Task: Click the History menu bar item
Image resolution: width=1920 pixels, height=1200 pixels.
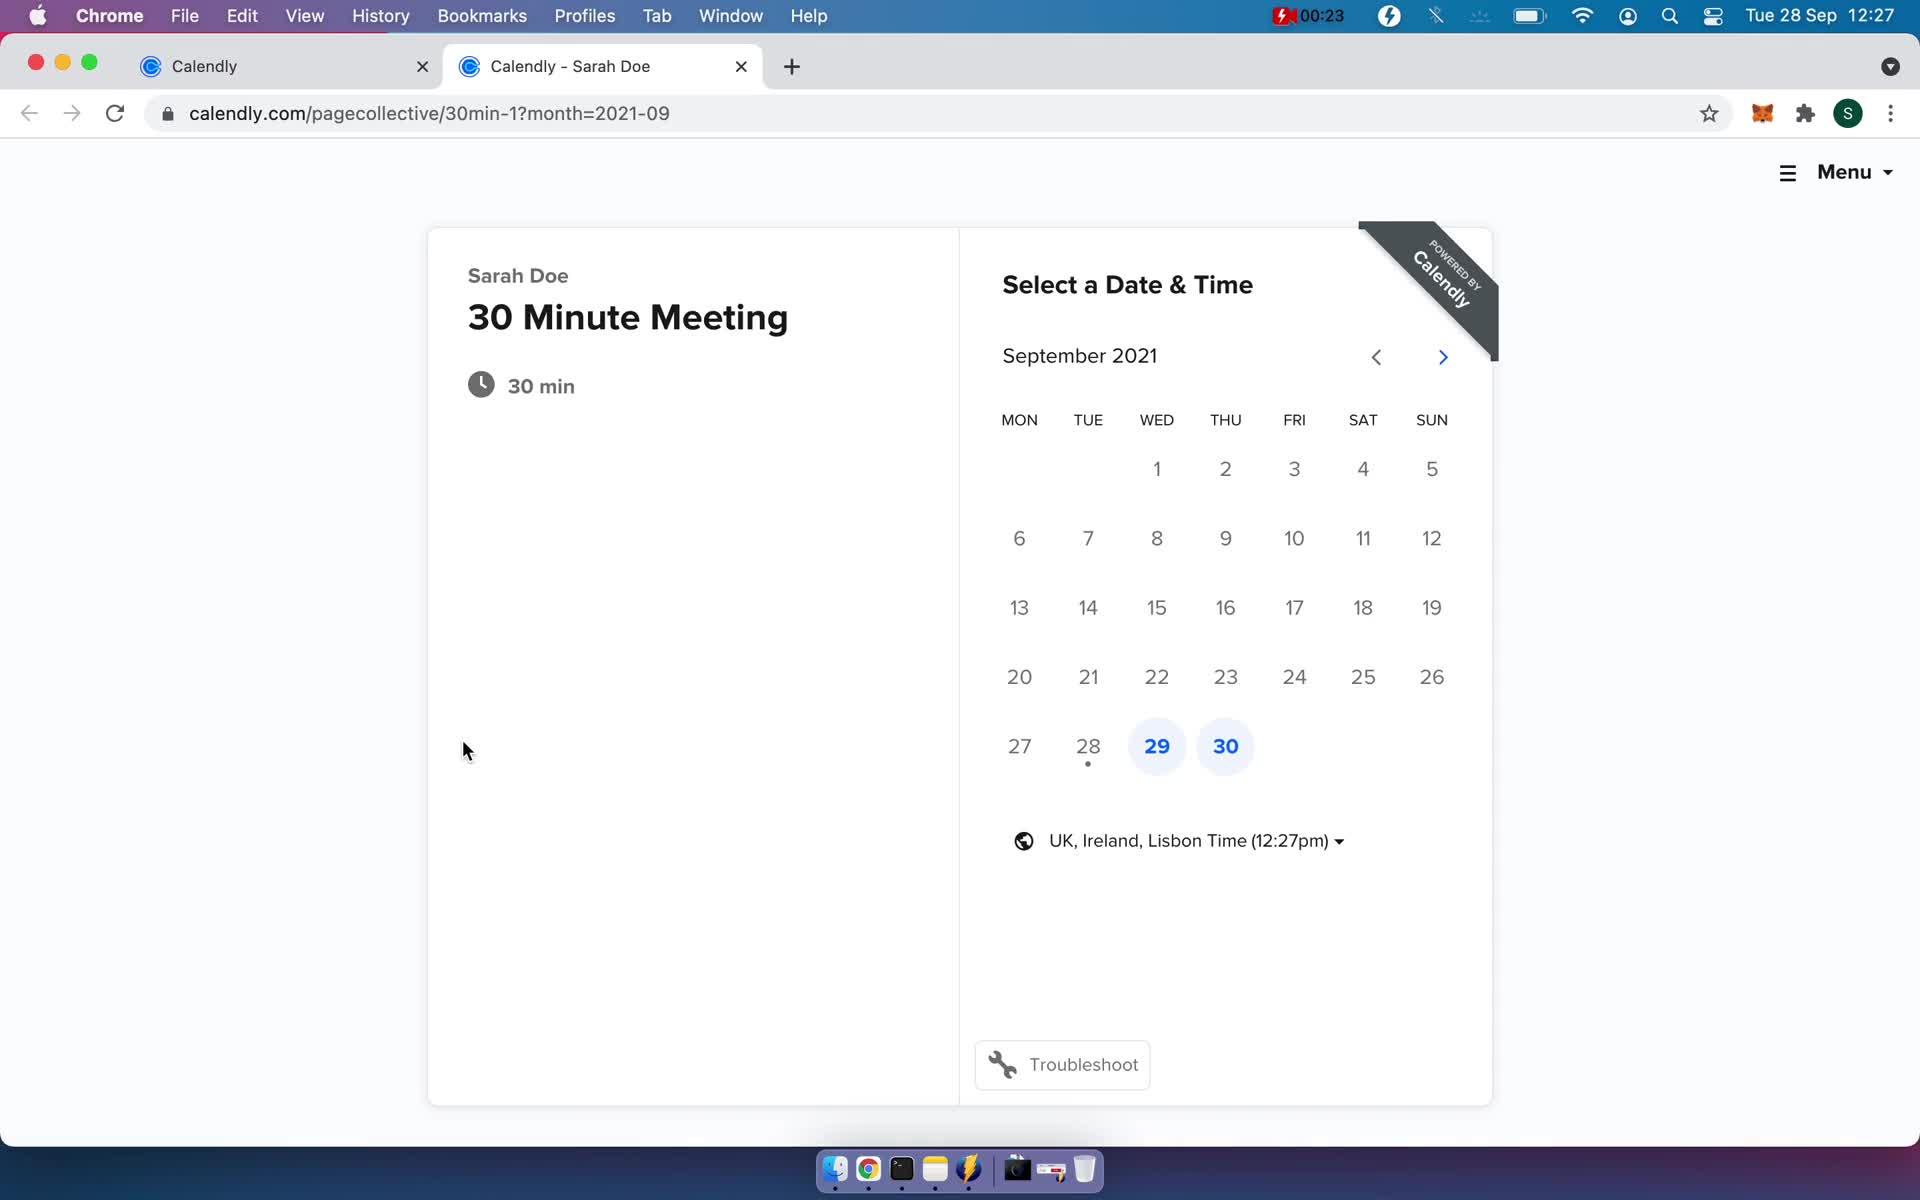Action: [380, 15]
